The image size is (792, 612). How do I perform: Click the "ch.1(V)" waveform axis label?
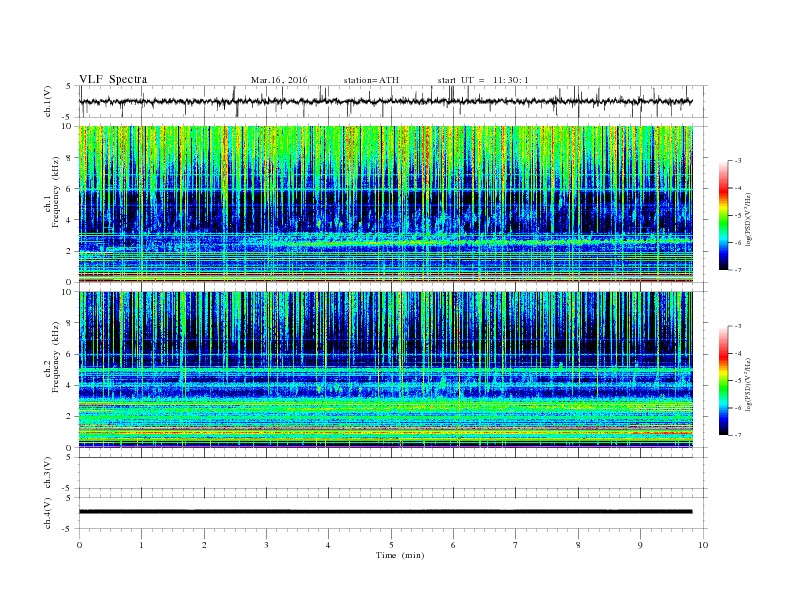[x=48, y=101]
